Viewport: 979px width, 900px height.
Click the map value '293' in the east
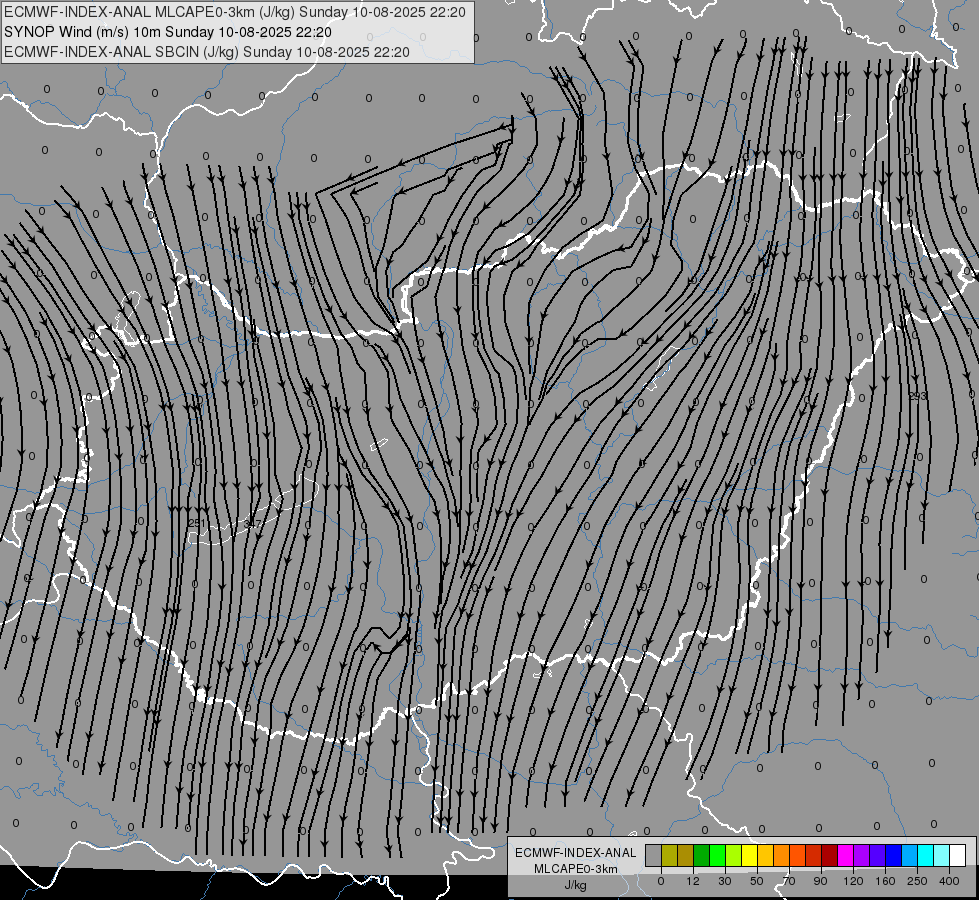[x=918, y=396]
